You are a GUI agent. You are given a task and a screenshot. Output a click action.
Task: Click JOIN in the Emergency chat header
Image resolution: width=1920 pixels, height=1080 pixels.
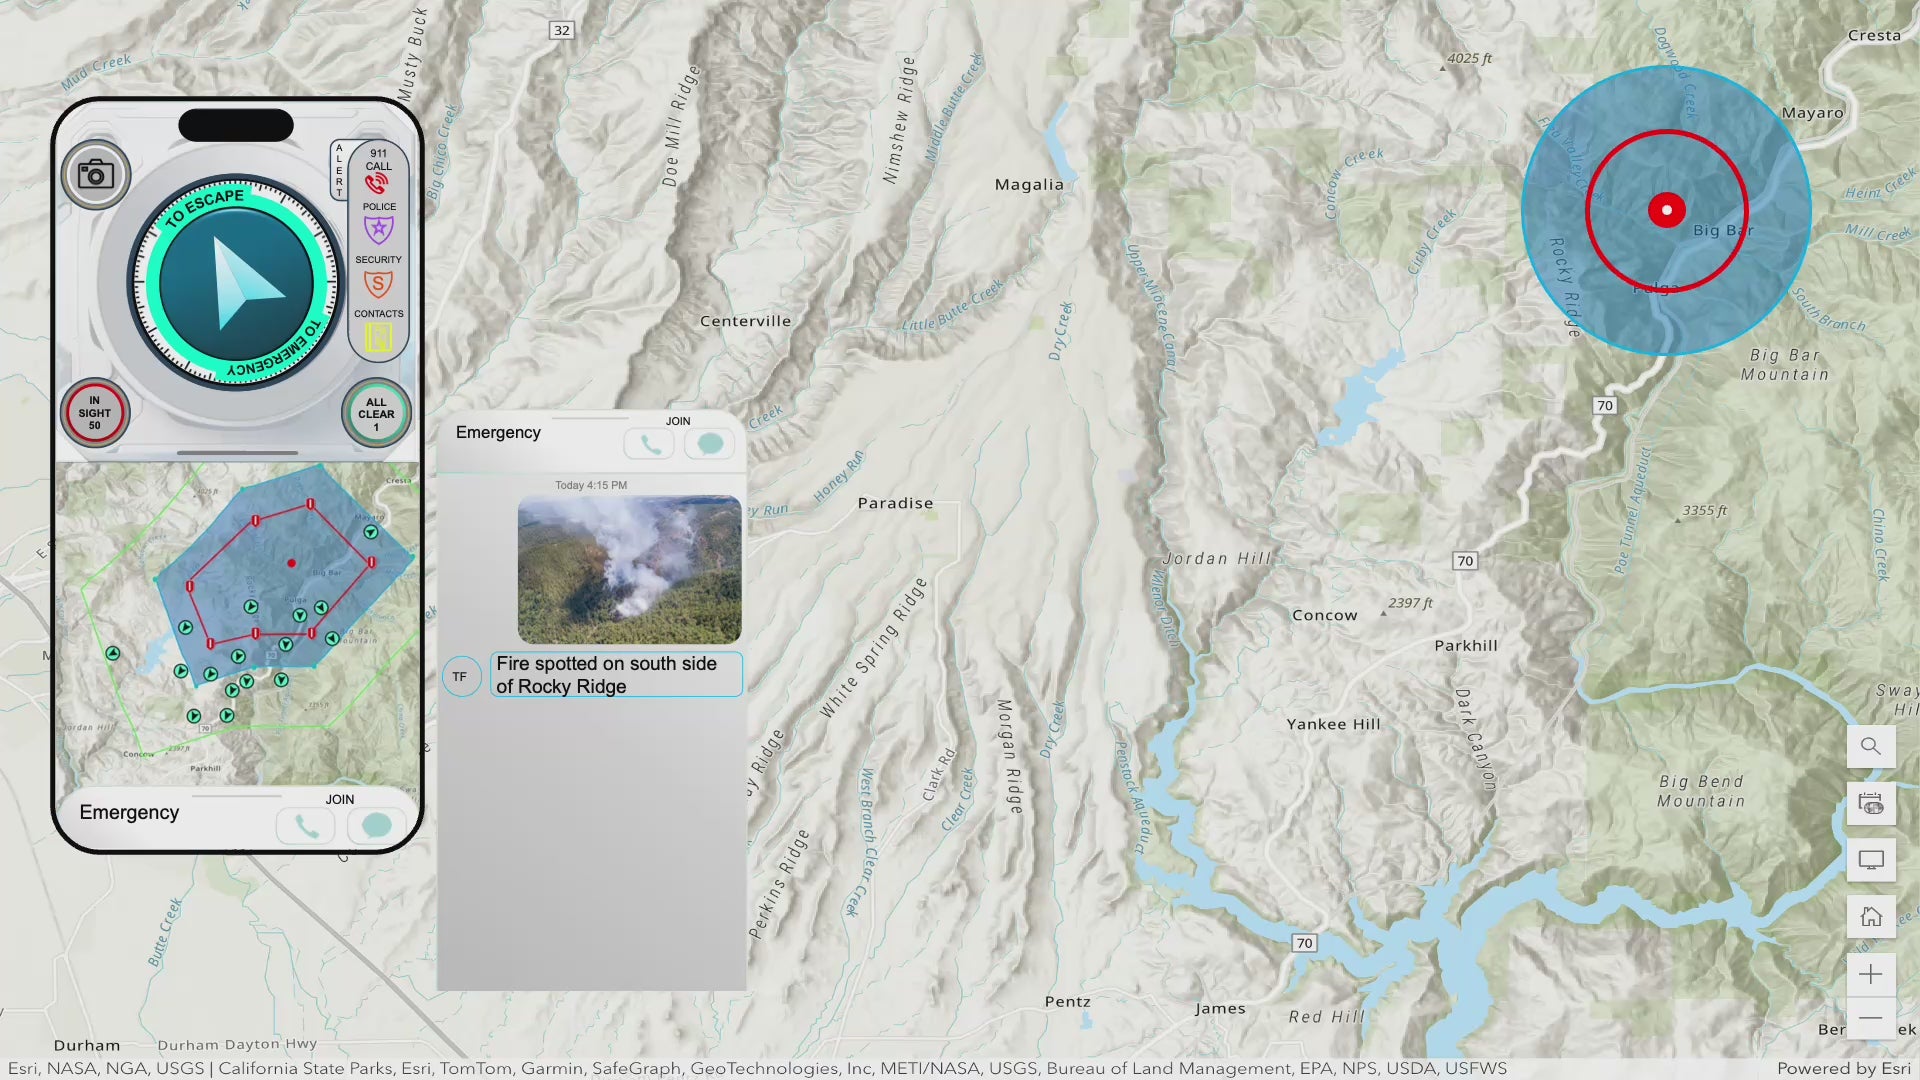(x=678, y=421)
